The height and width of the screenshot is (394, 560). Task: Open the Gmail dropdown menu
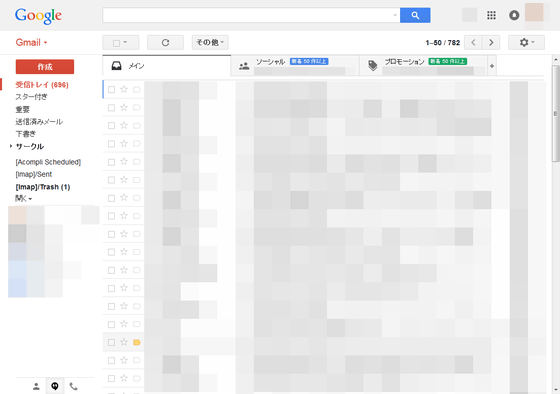pyautogui.click(x=31, y=43)
